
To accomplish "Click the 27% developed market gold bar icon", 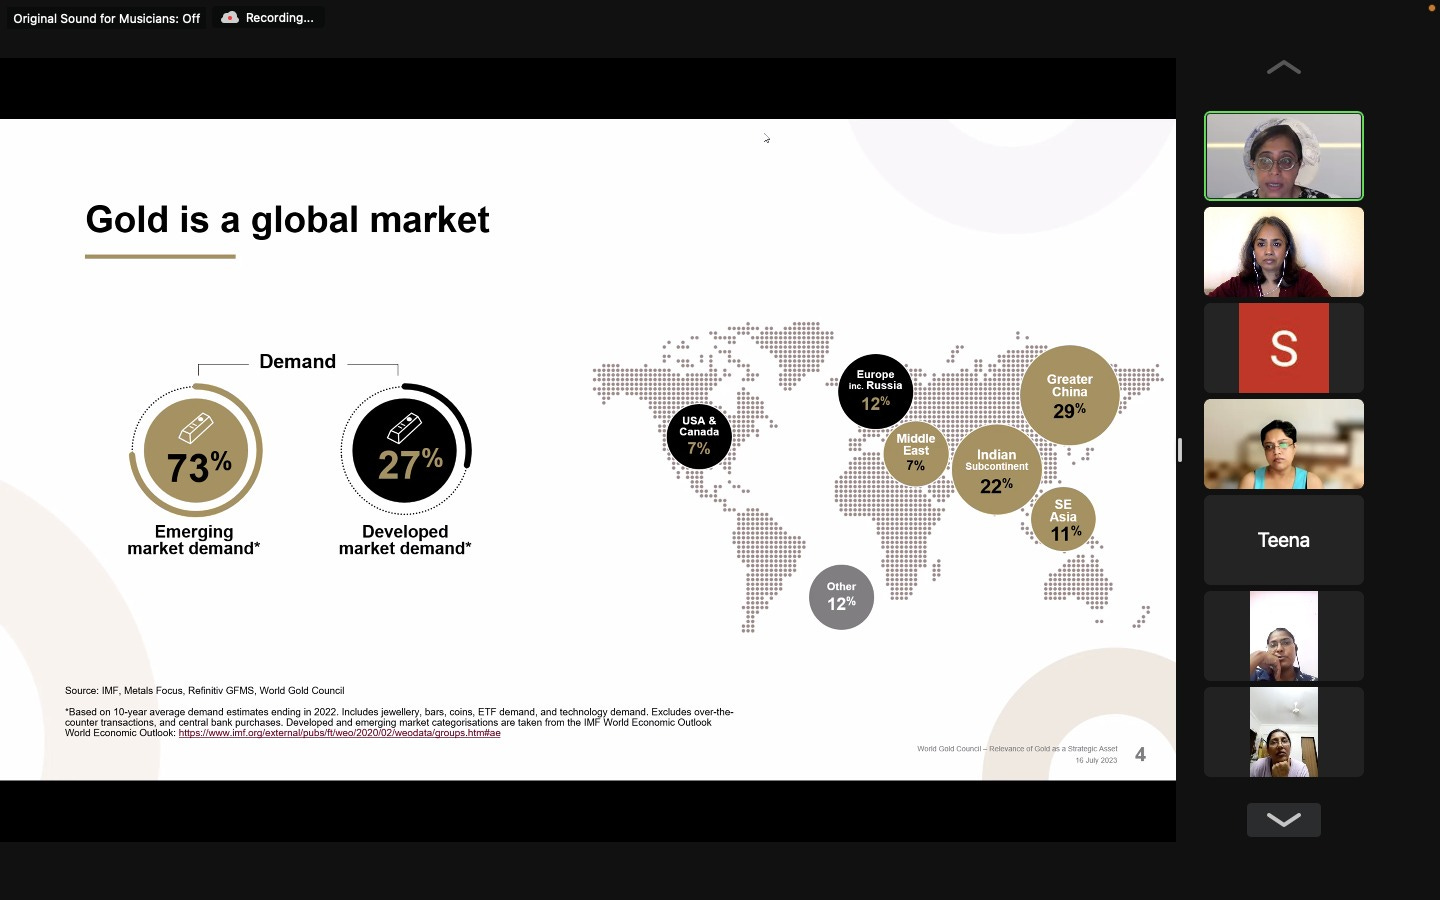I will point(405,428).
